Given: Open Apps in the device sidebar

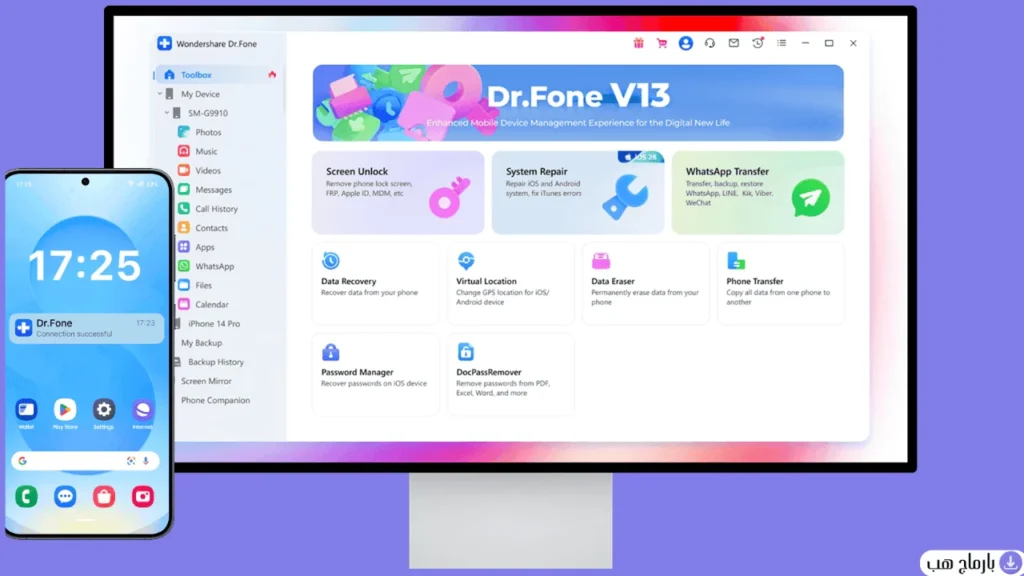Looking at the screenshot, I should tap(204, 247).
